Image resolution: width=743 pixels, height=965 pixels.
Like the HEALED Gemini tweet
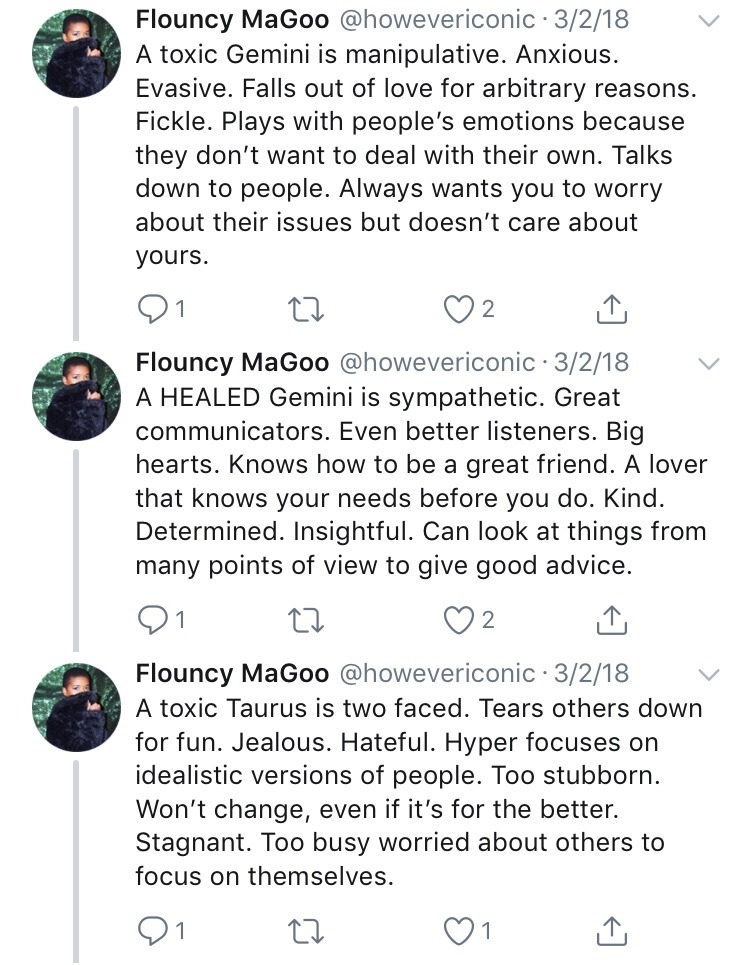tap(456, 620)
